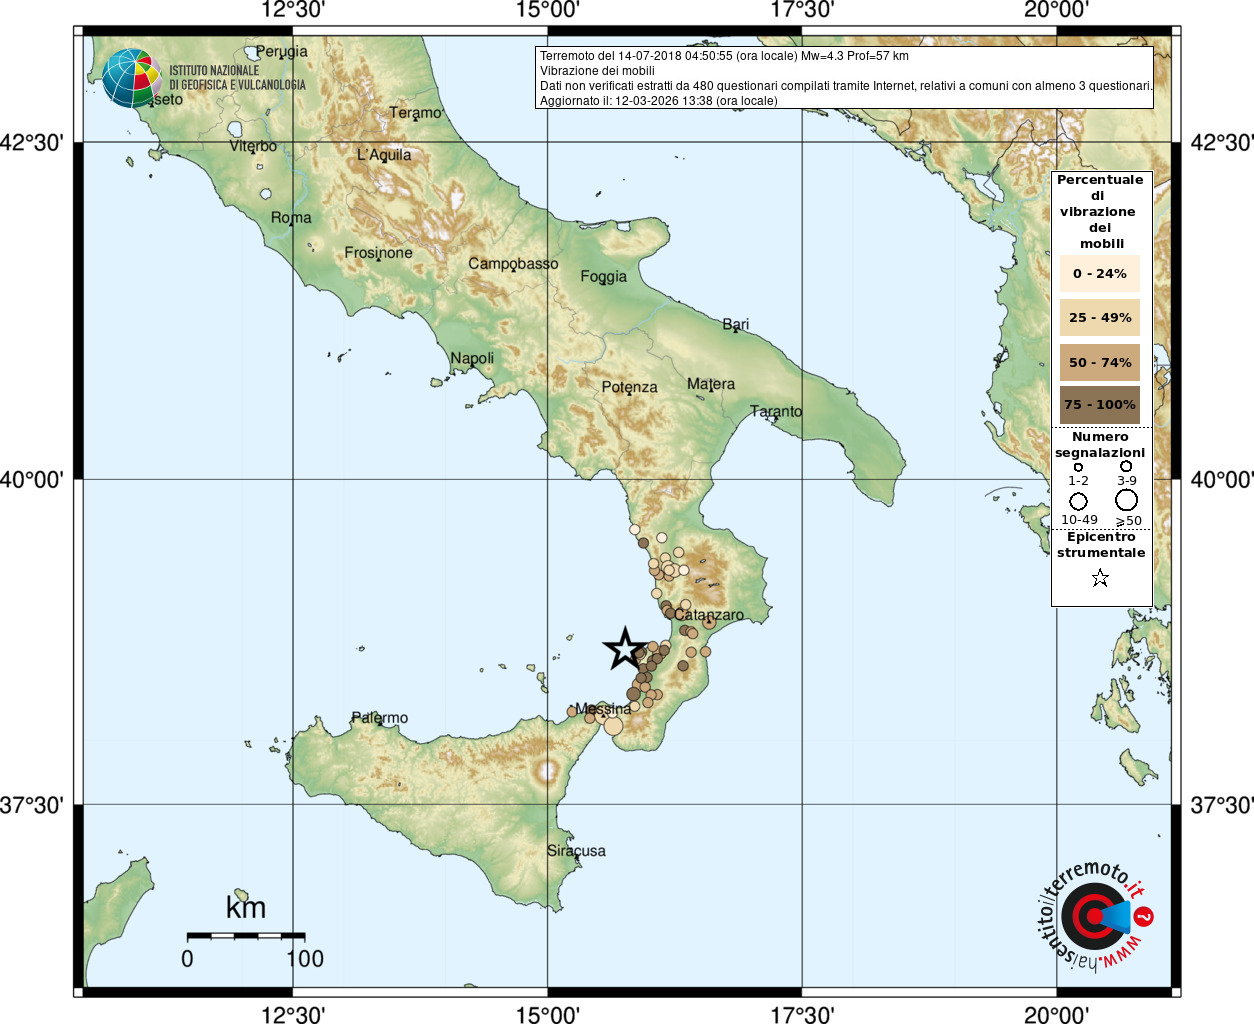Image resolution: width=1254 pixels, height=1024 pixels.
Task: Pick the 25 - 49% color swatch
Action: 1100,318
